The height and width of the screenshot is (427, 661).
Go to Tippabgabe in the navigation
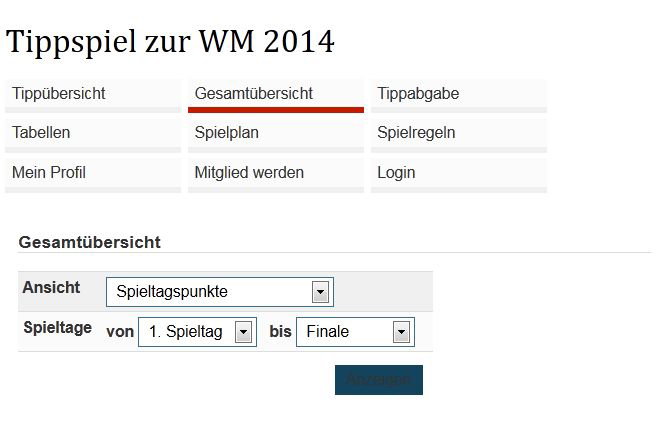(459, 96)
